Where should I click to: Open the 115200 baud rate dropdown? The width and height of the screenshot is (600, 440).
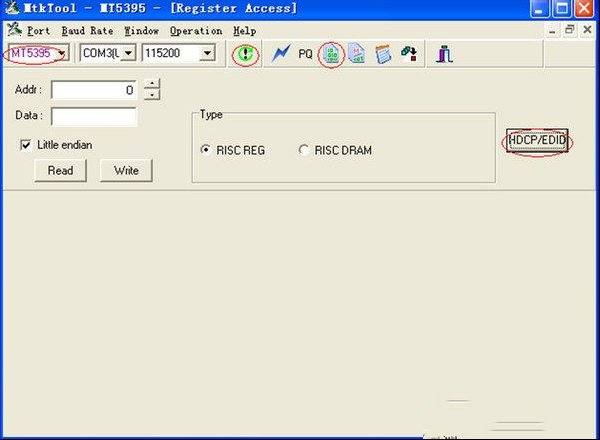(207, 53)
